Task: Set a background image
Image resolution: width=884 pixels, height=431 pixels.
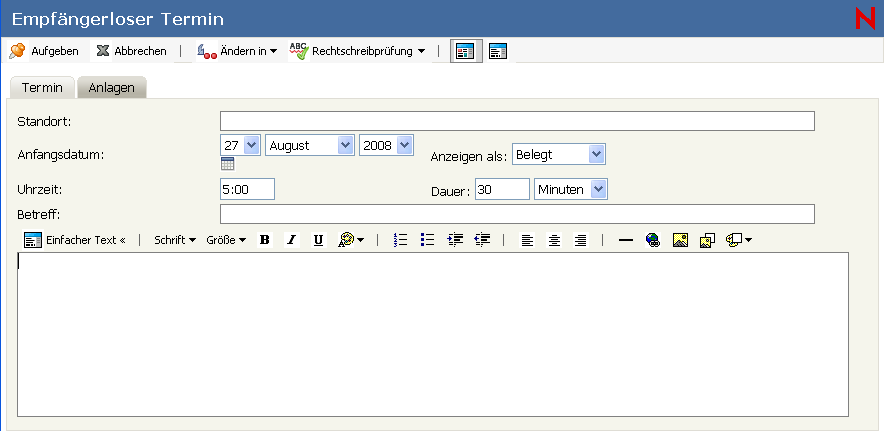Action: click(708, 240)
